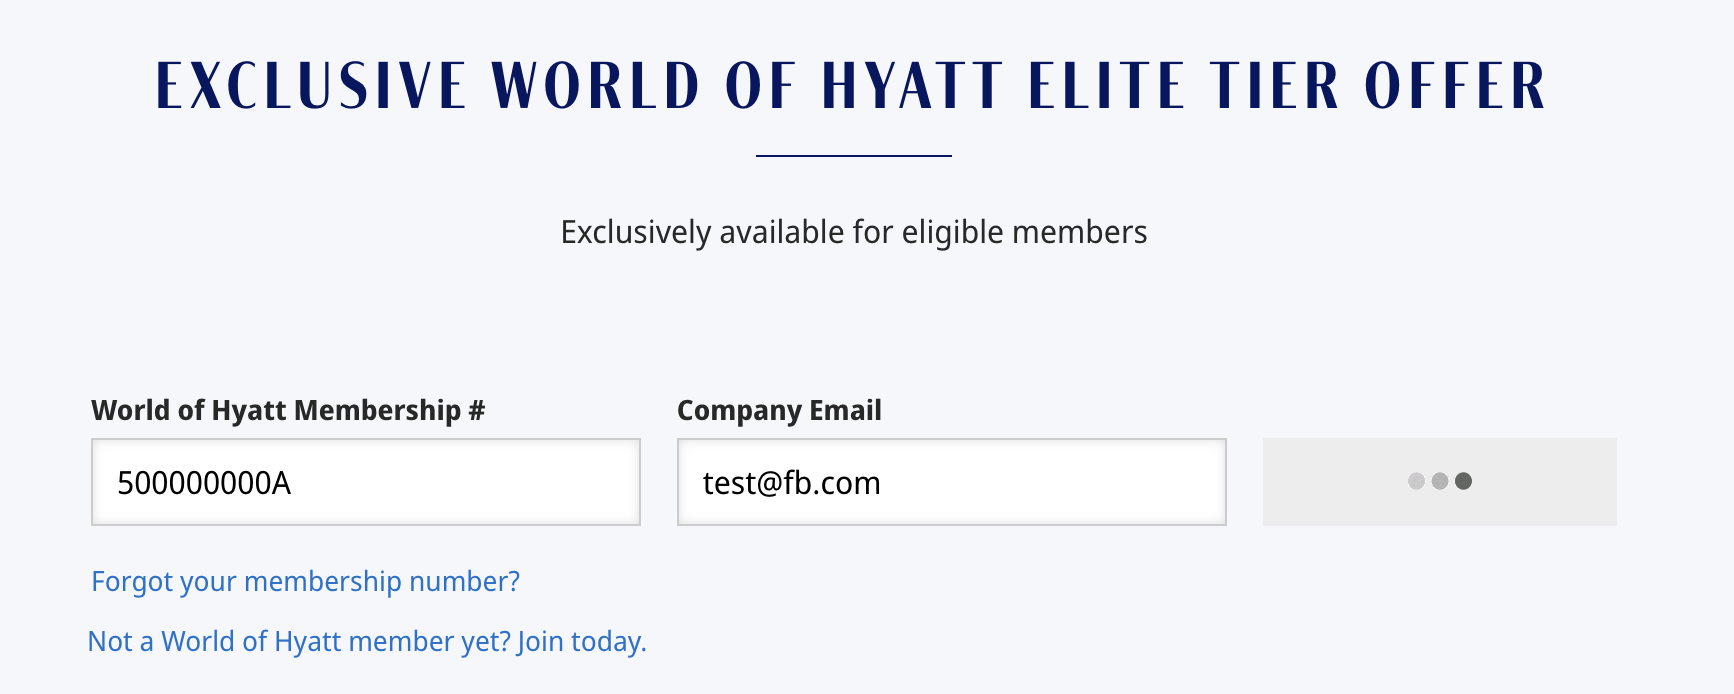Click the word "WORLD" in the heading
This screenshot has height=694, width=1734.
point(596,86)
